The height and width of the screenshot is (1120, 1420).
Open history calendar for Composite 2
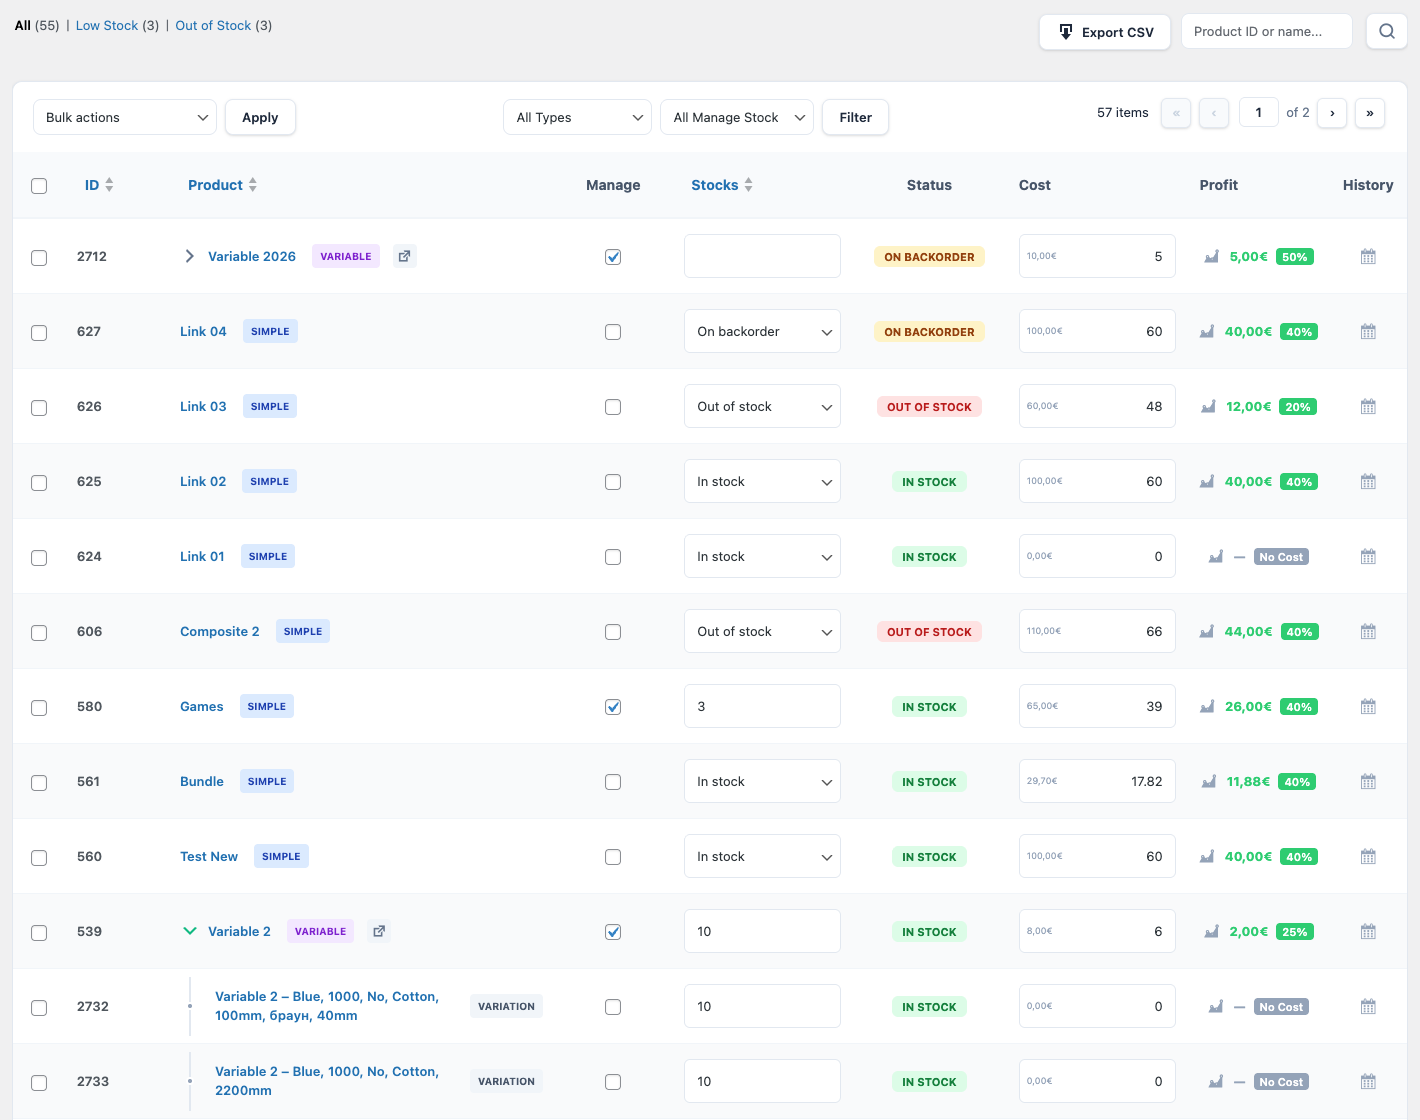point(1368,632)
